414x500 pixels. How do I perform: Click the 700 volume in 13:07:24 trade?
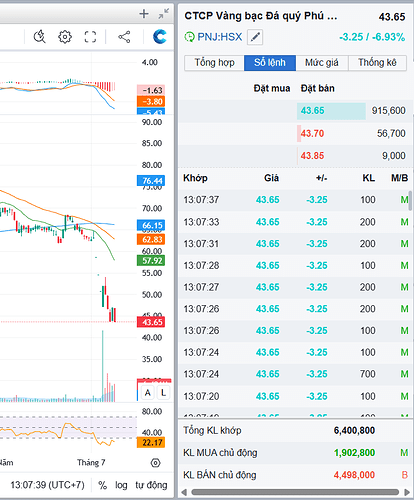(x=368, y=374)
